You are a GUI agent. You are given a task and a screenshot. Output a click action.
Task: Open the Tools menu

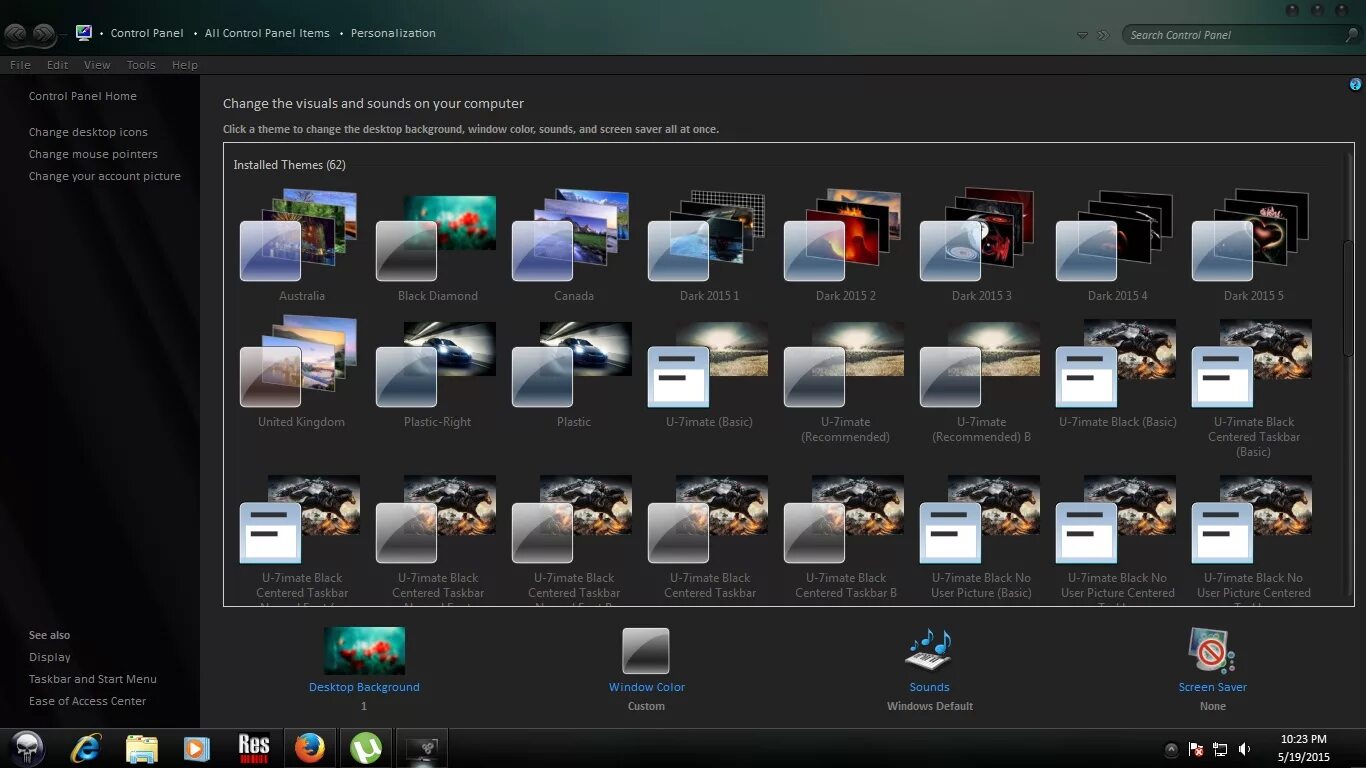[x=141, y=64]
